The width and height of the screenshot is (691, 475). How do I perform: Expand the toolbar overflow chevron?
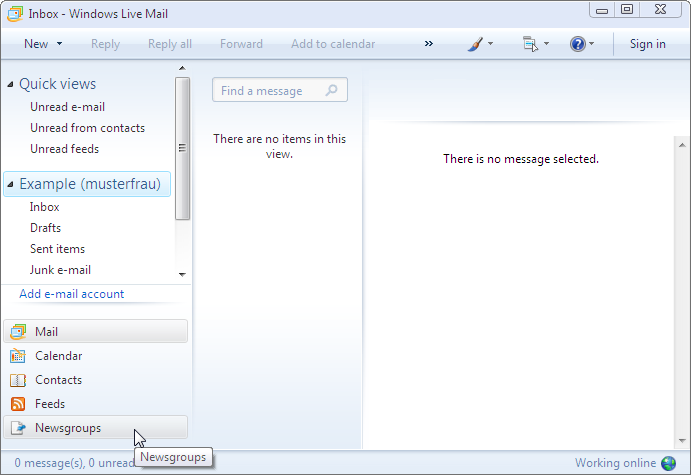point(429,44)
